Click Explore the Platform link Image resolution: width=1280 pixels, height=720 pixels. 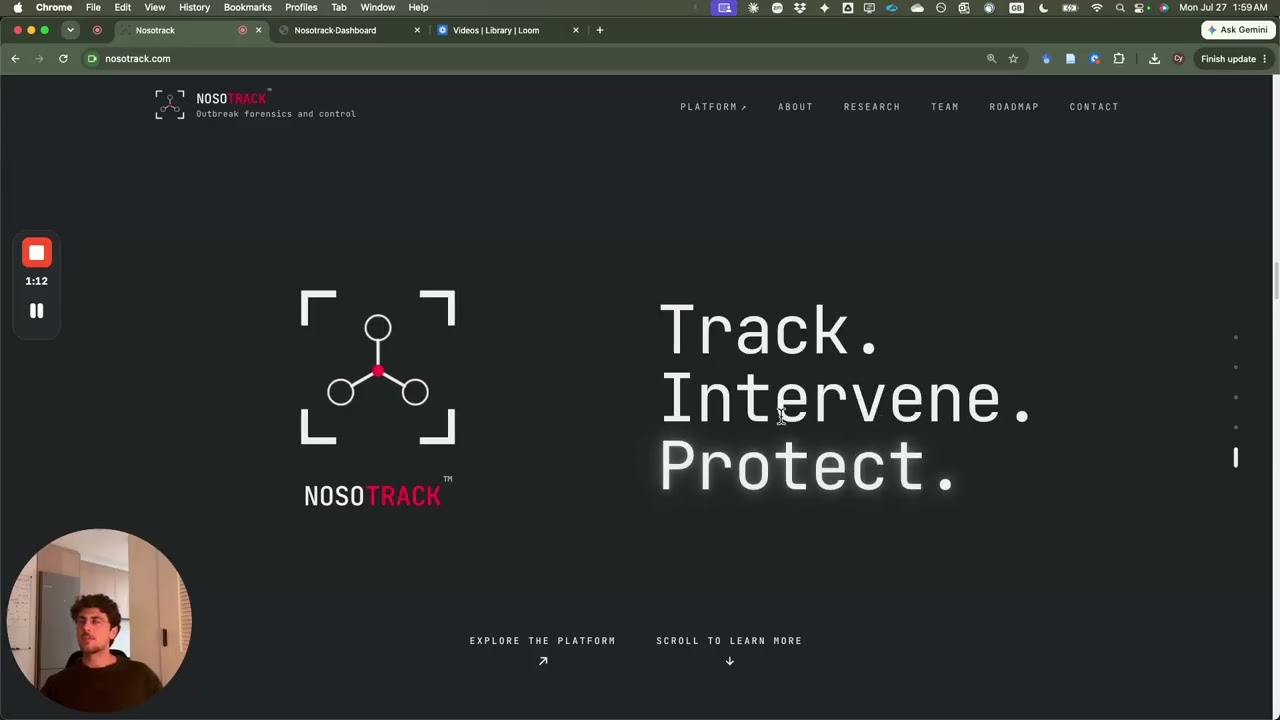tap(543, 641)
